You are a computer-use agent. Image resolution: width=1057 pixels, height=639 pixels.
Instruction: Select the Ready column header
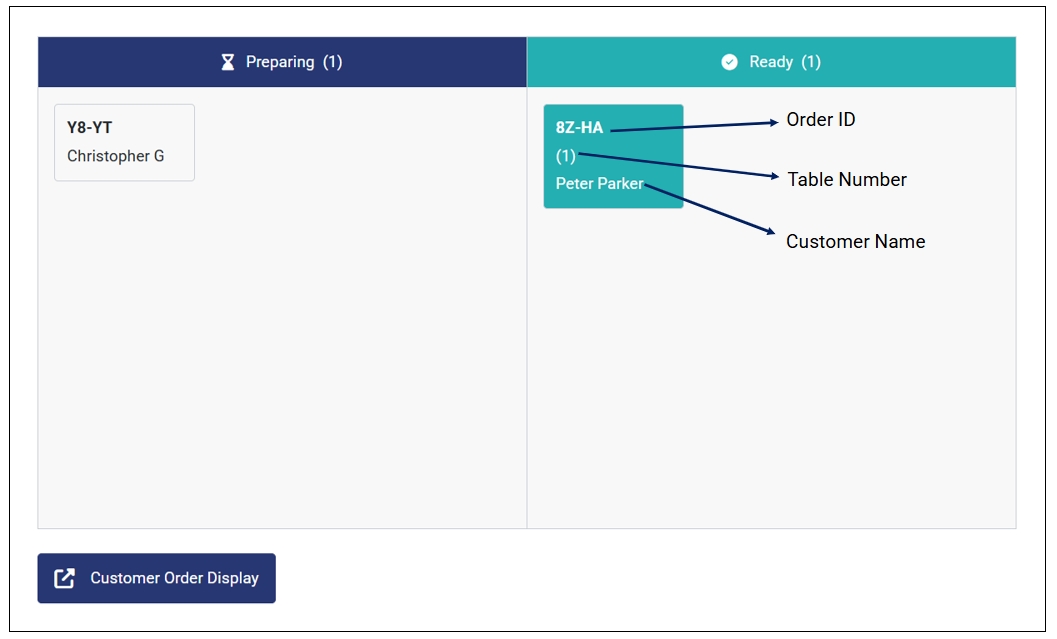click(x=771, y=62)
